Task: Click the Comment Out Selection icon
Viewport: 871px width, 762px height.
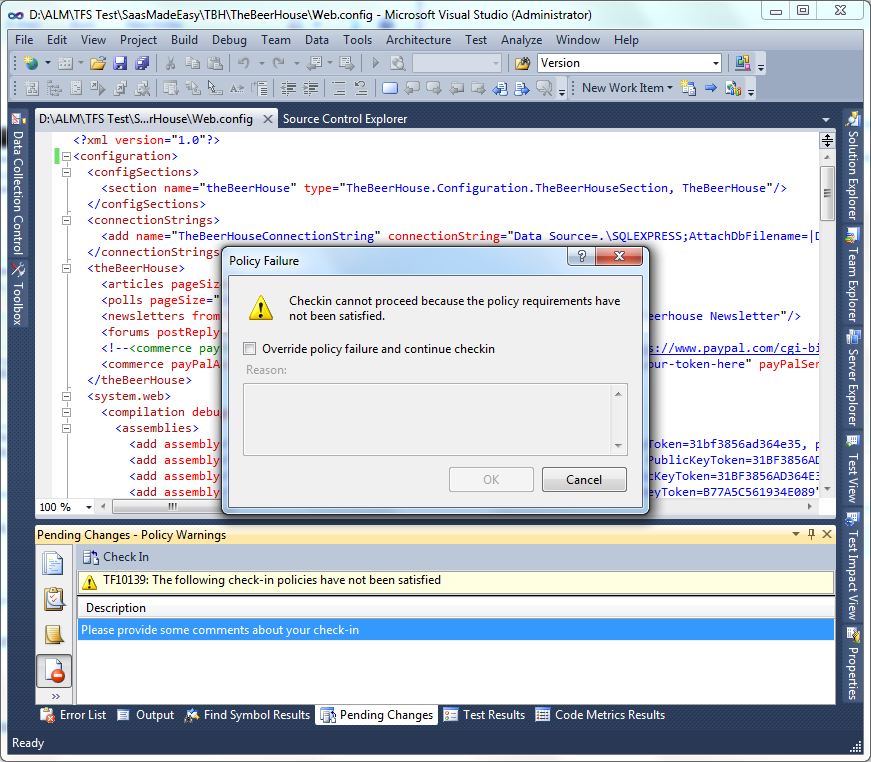Action: tap(338, 88)
